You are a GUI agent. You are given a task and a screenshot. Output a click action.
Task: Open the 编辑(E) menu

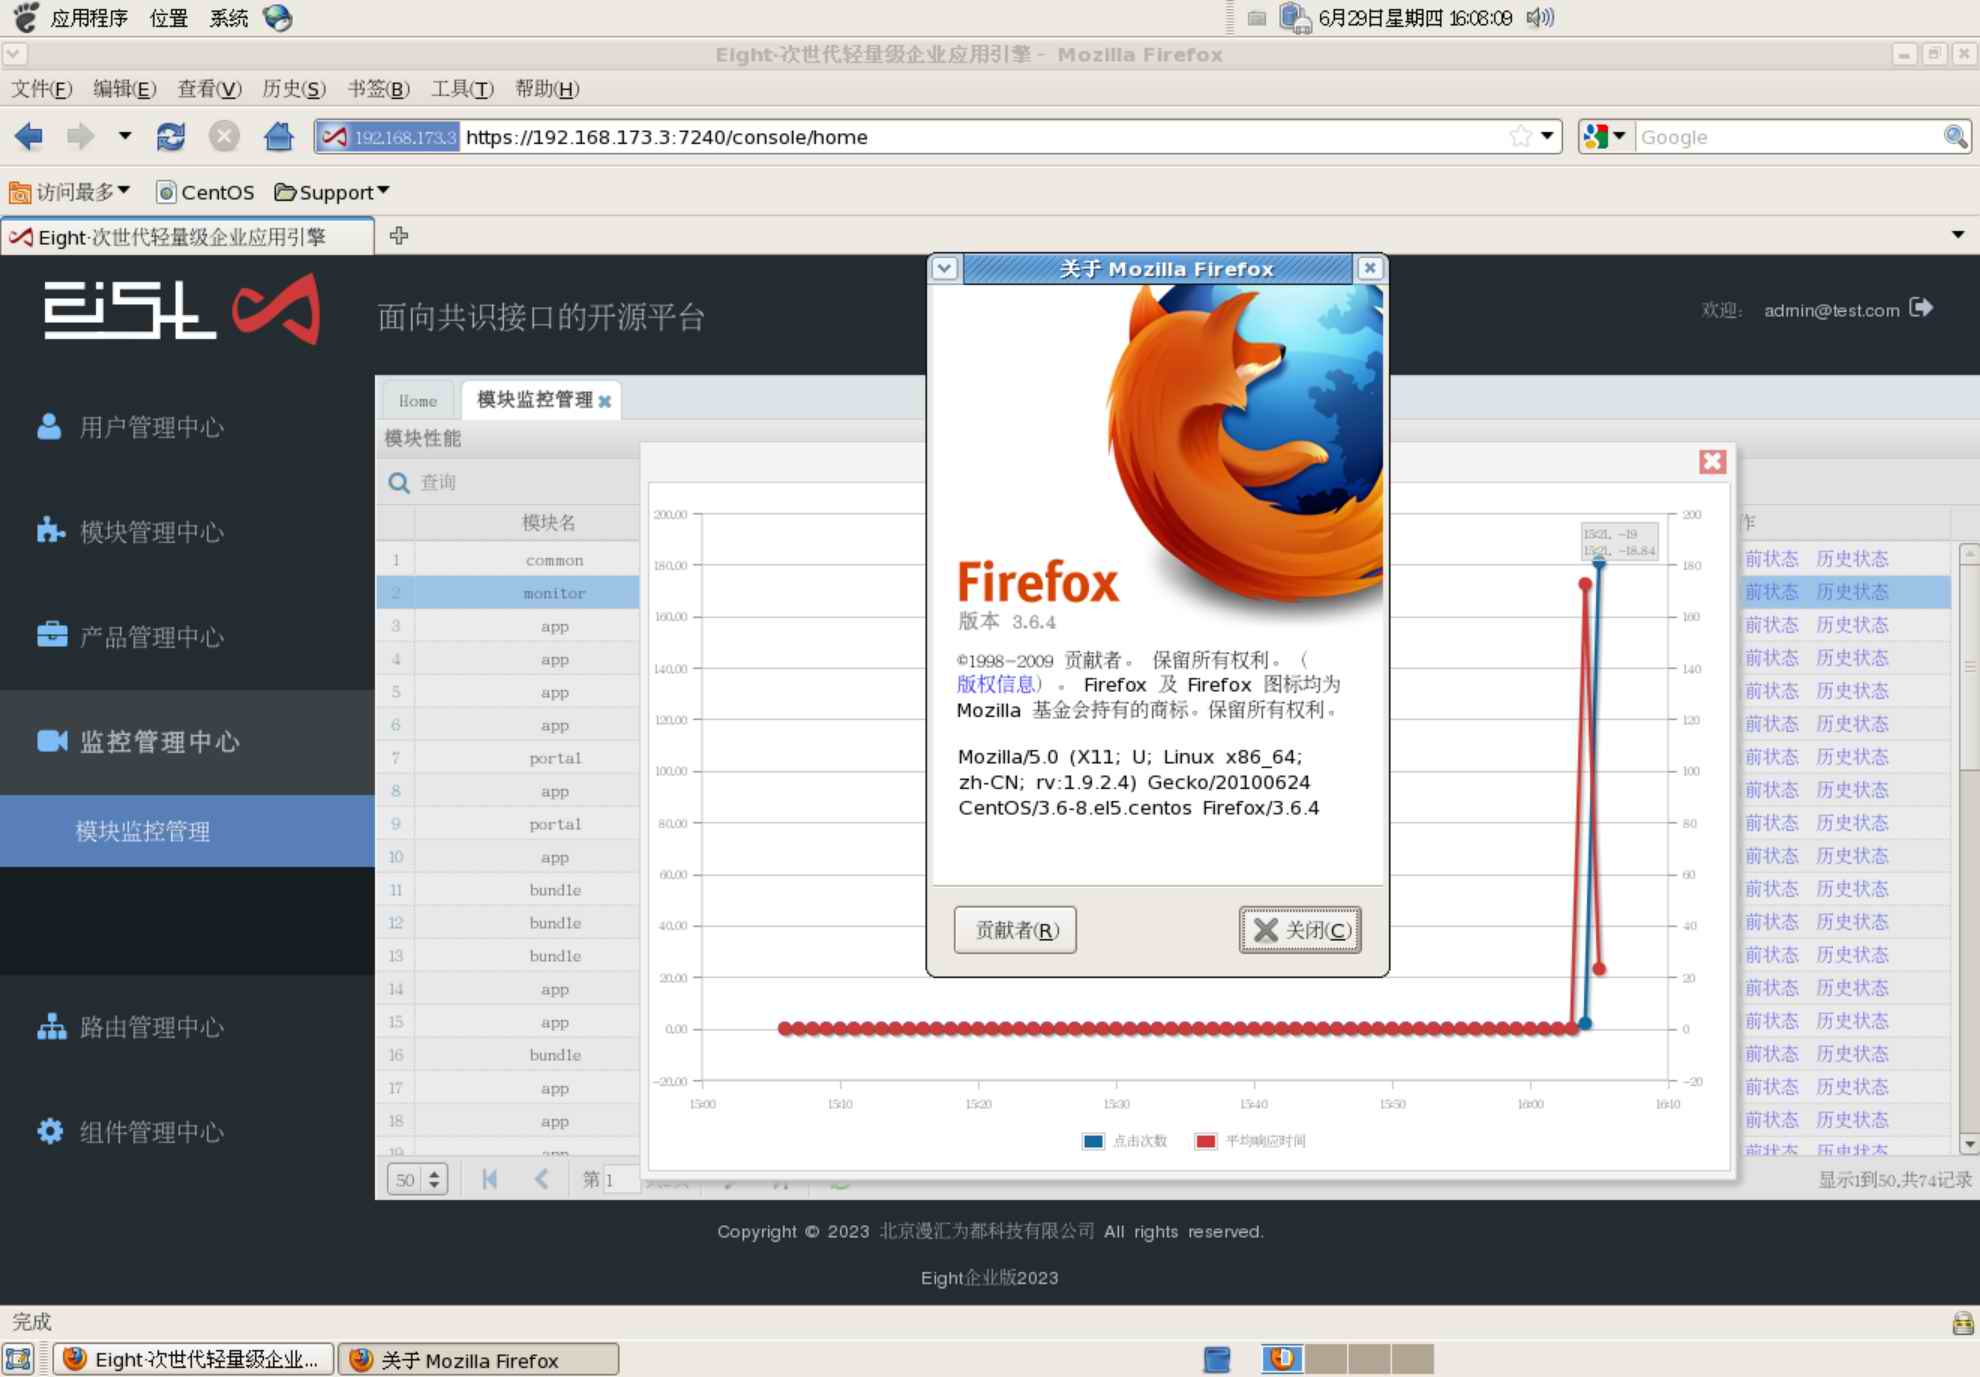124,89
